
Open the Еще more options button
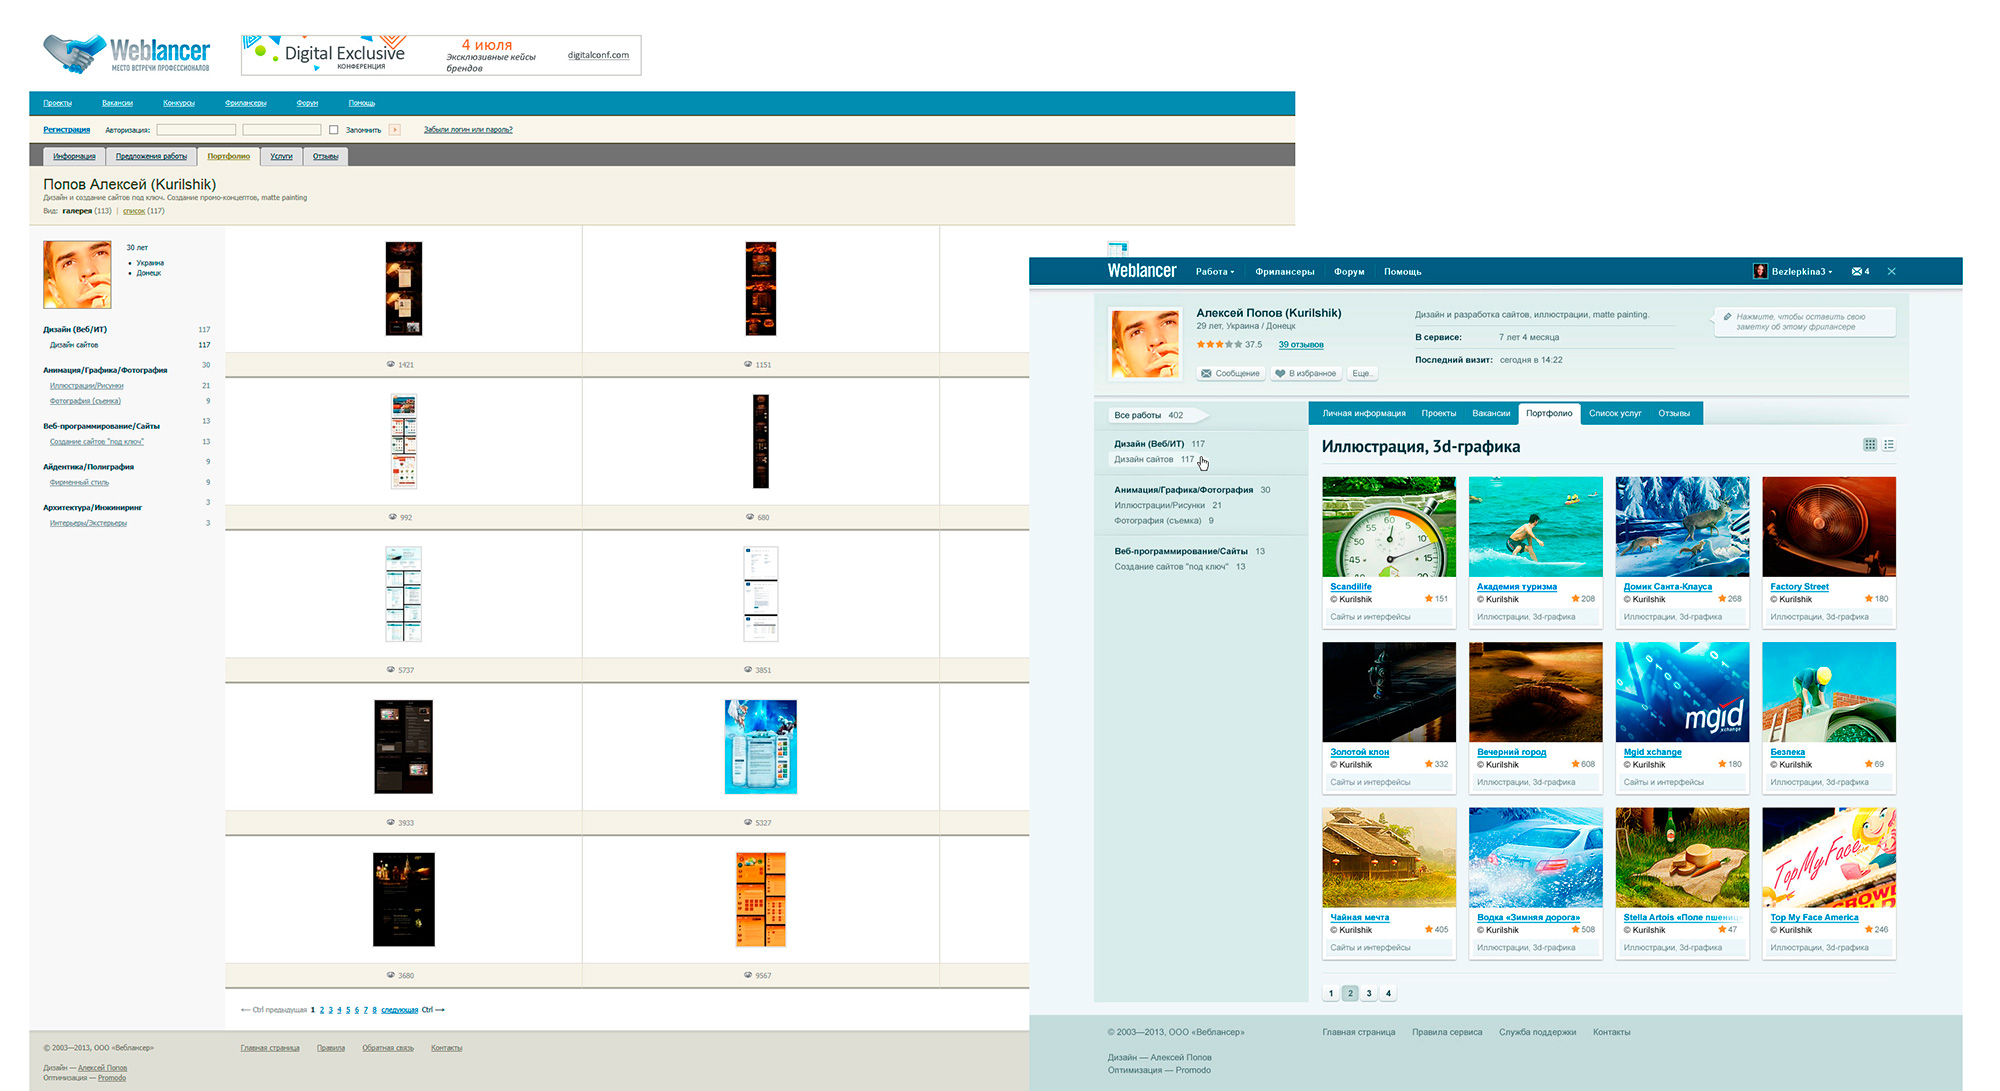pyautogui.click(x=1362, y=373)
